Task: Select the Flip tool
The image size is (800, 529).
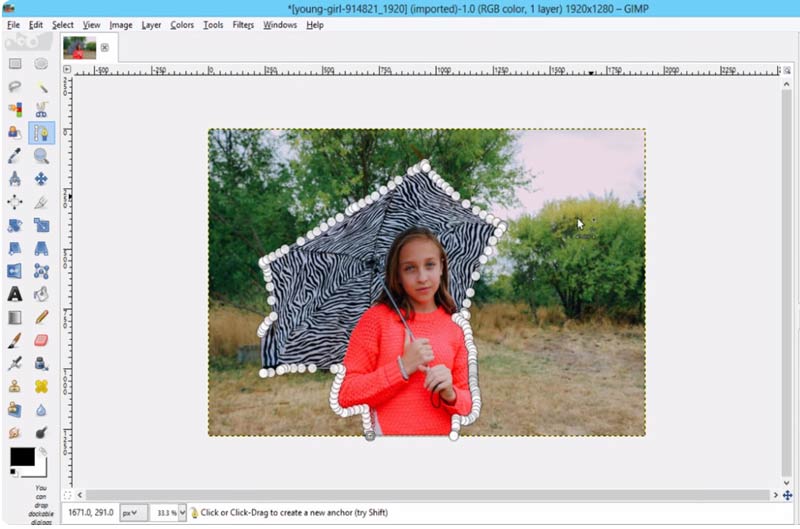Action: 15,271
